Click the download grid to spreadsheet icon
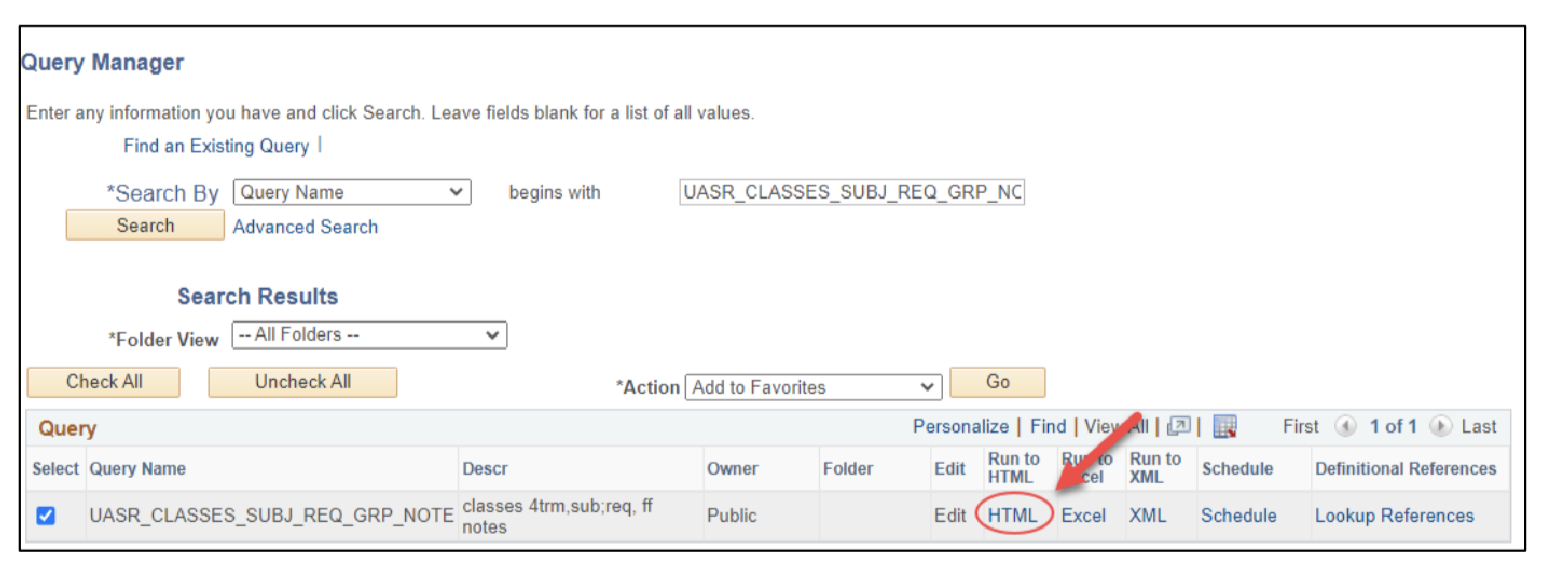This screenshot has width=1542, height=578. pyautogui.click(x=1225, y=427)
